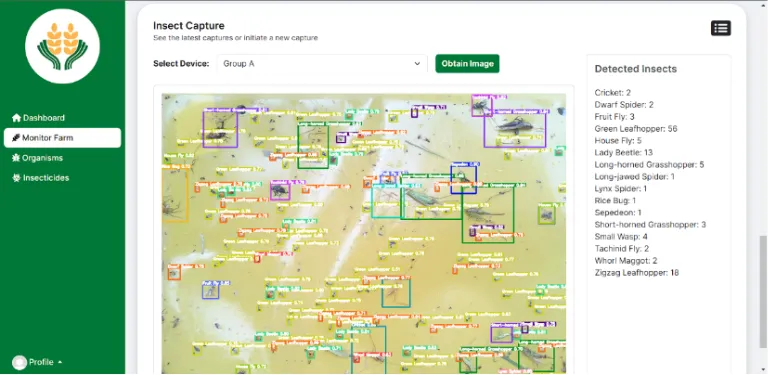Click the 'Small Wasp: 4' entry

point(621,236)
